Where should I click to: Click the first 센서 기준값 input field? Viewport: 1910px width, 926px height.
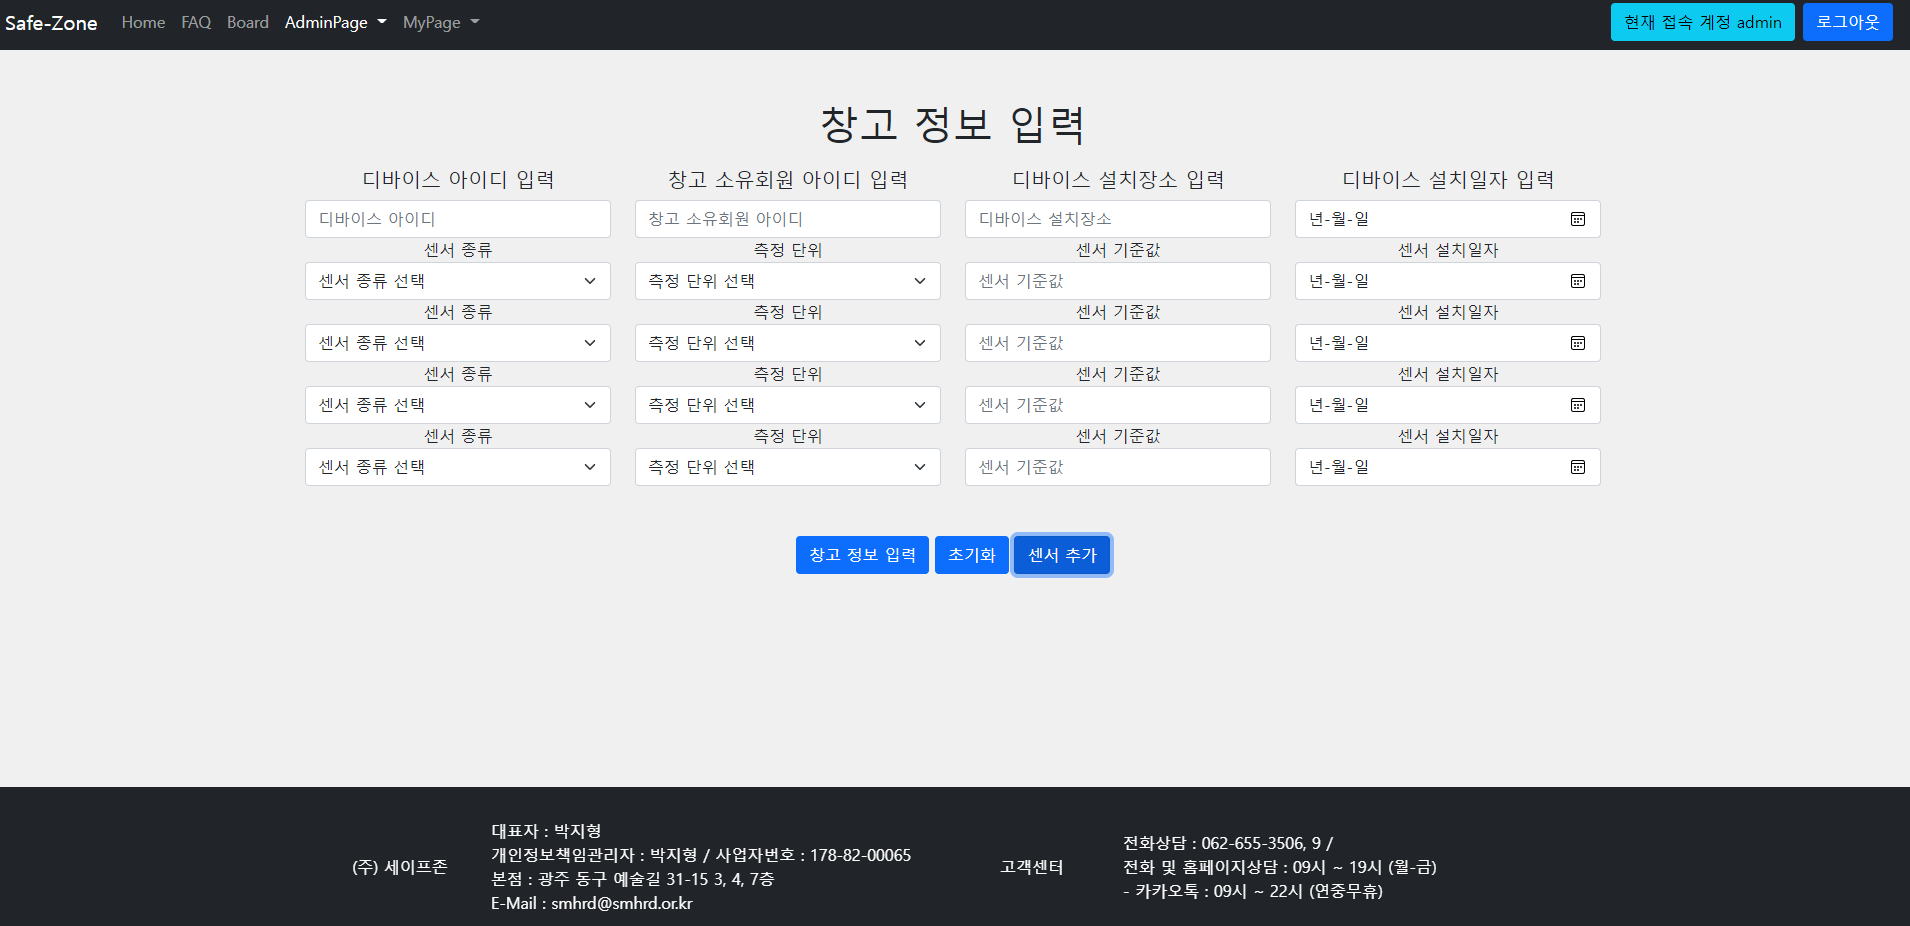(1117, 281)
